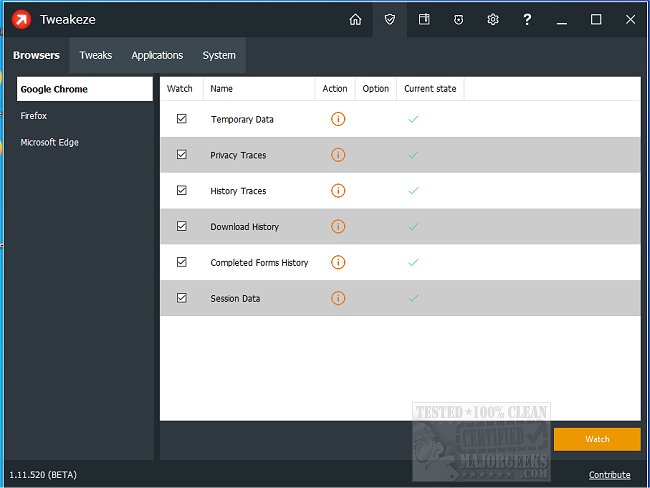Close the Tweakeze window
Viewport: 650px width, 488px height.
pos(631,19)
